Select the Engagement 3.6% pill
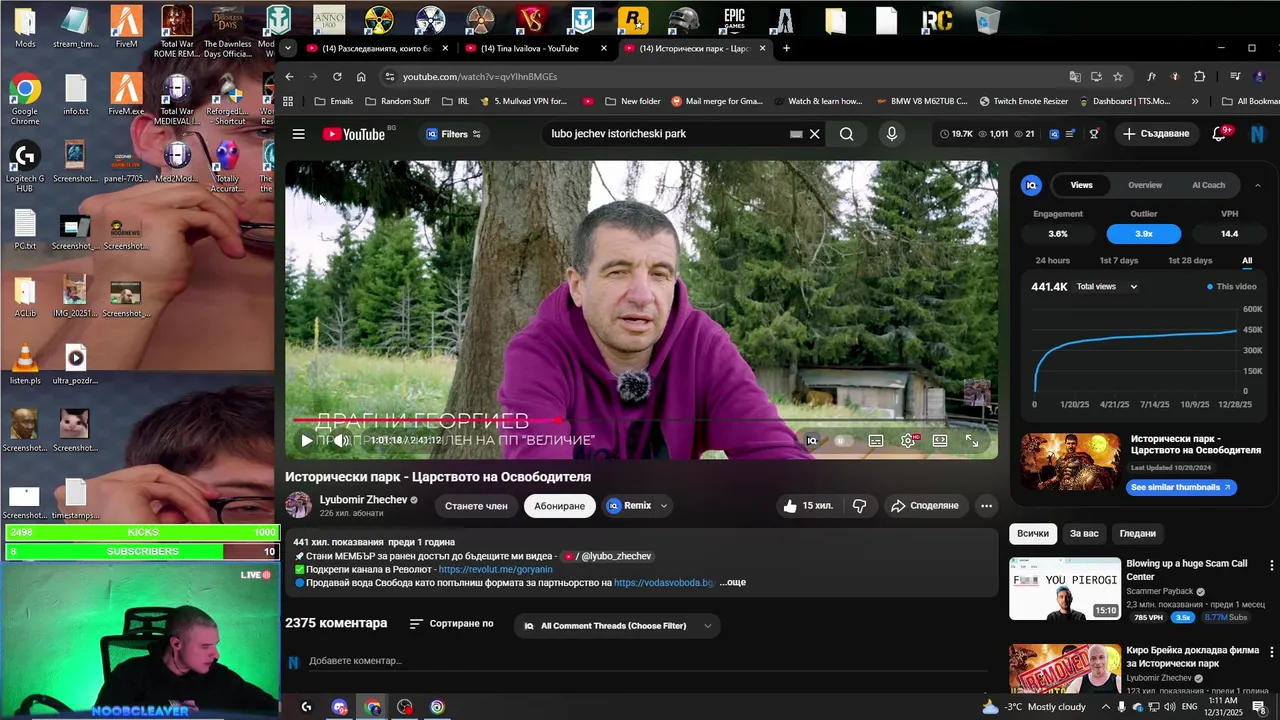This screenshot has width=1280, height=720. (1058, 234)
